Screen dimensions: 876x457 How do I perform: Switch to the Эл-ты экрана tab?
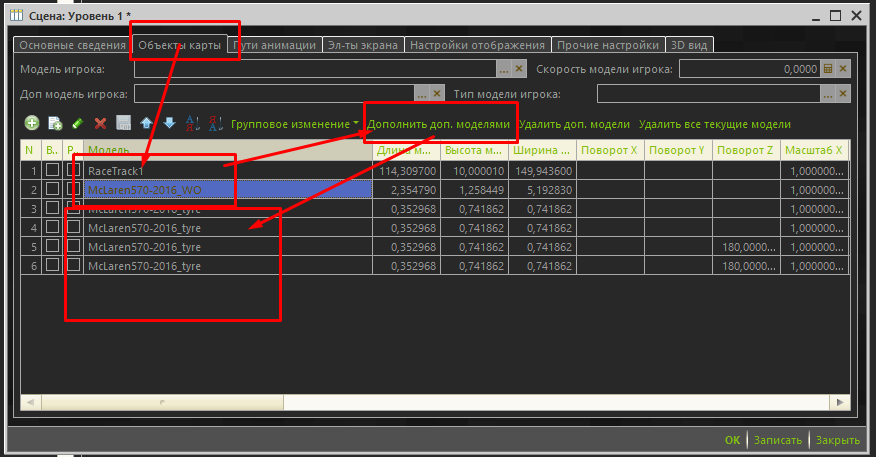pyautogui.click(x=363, y=45)
